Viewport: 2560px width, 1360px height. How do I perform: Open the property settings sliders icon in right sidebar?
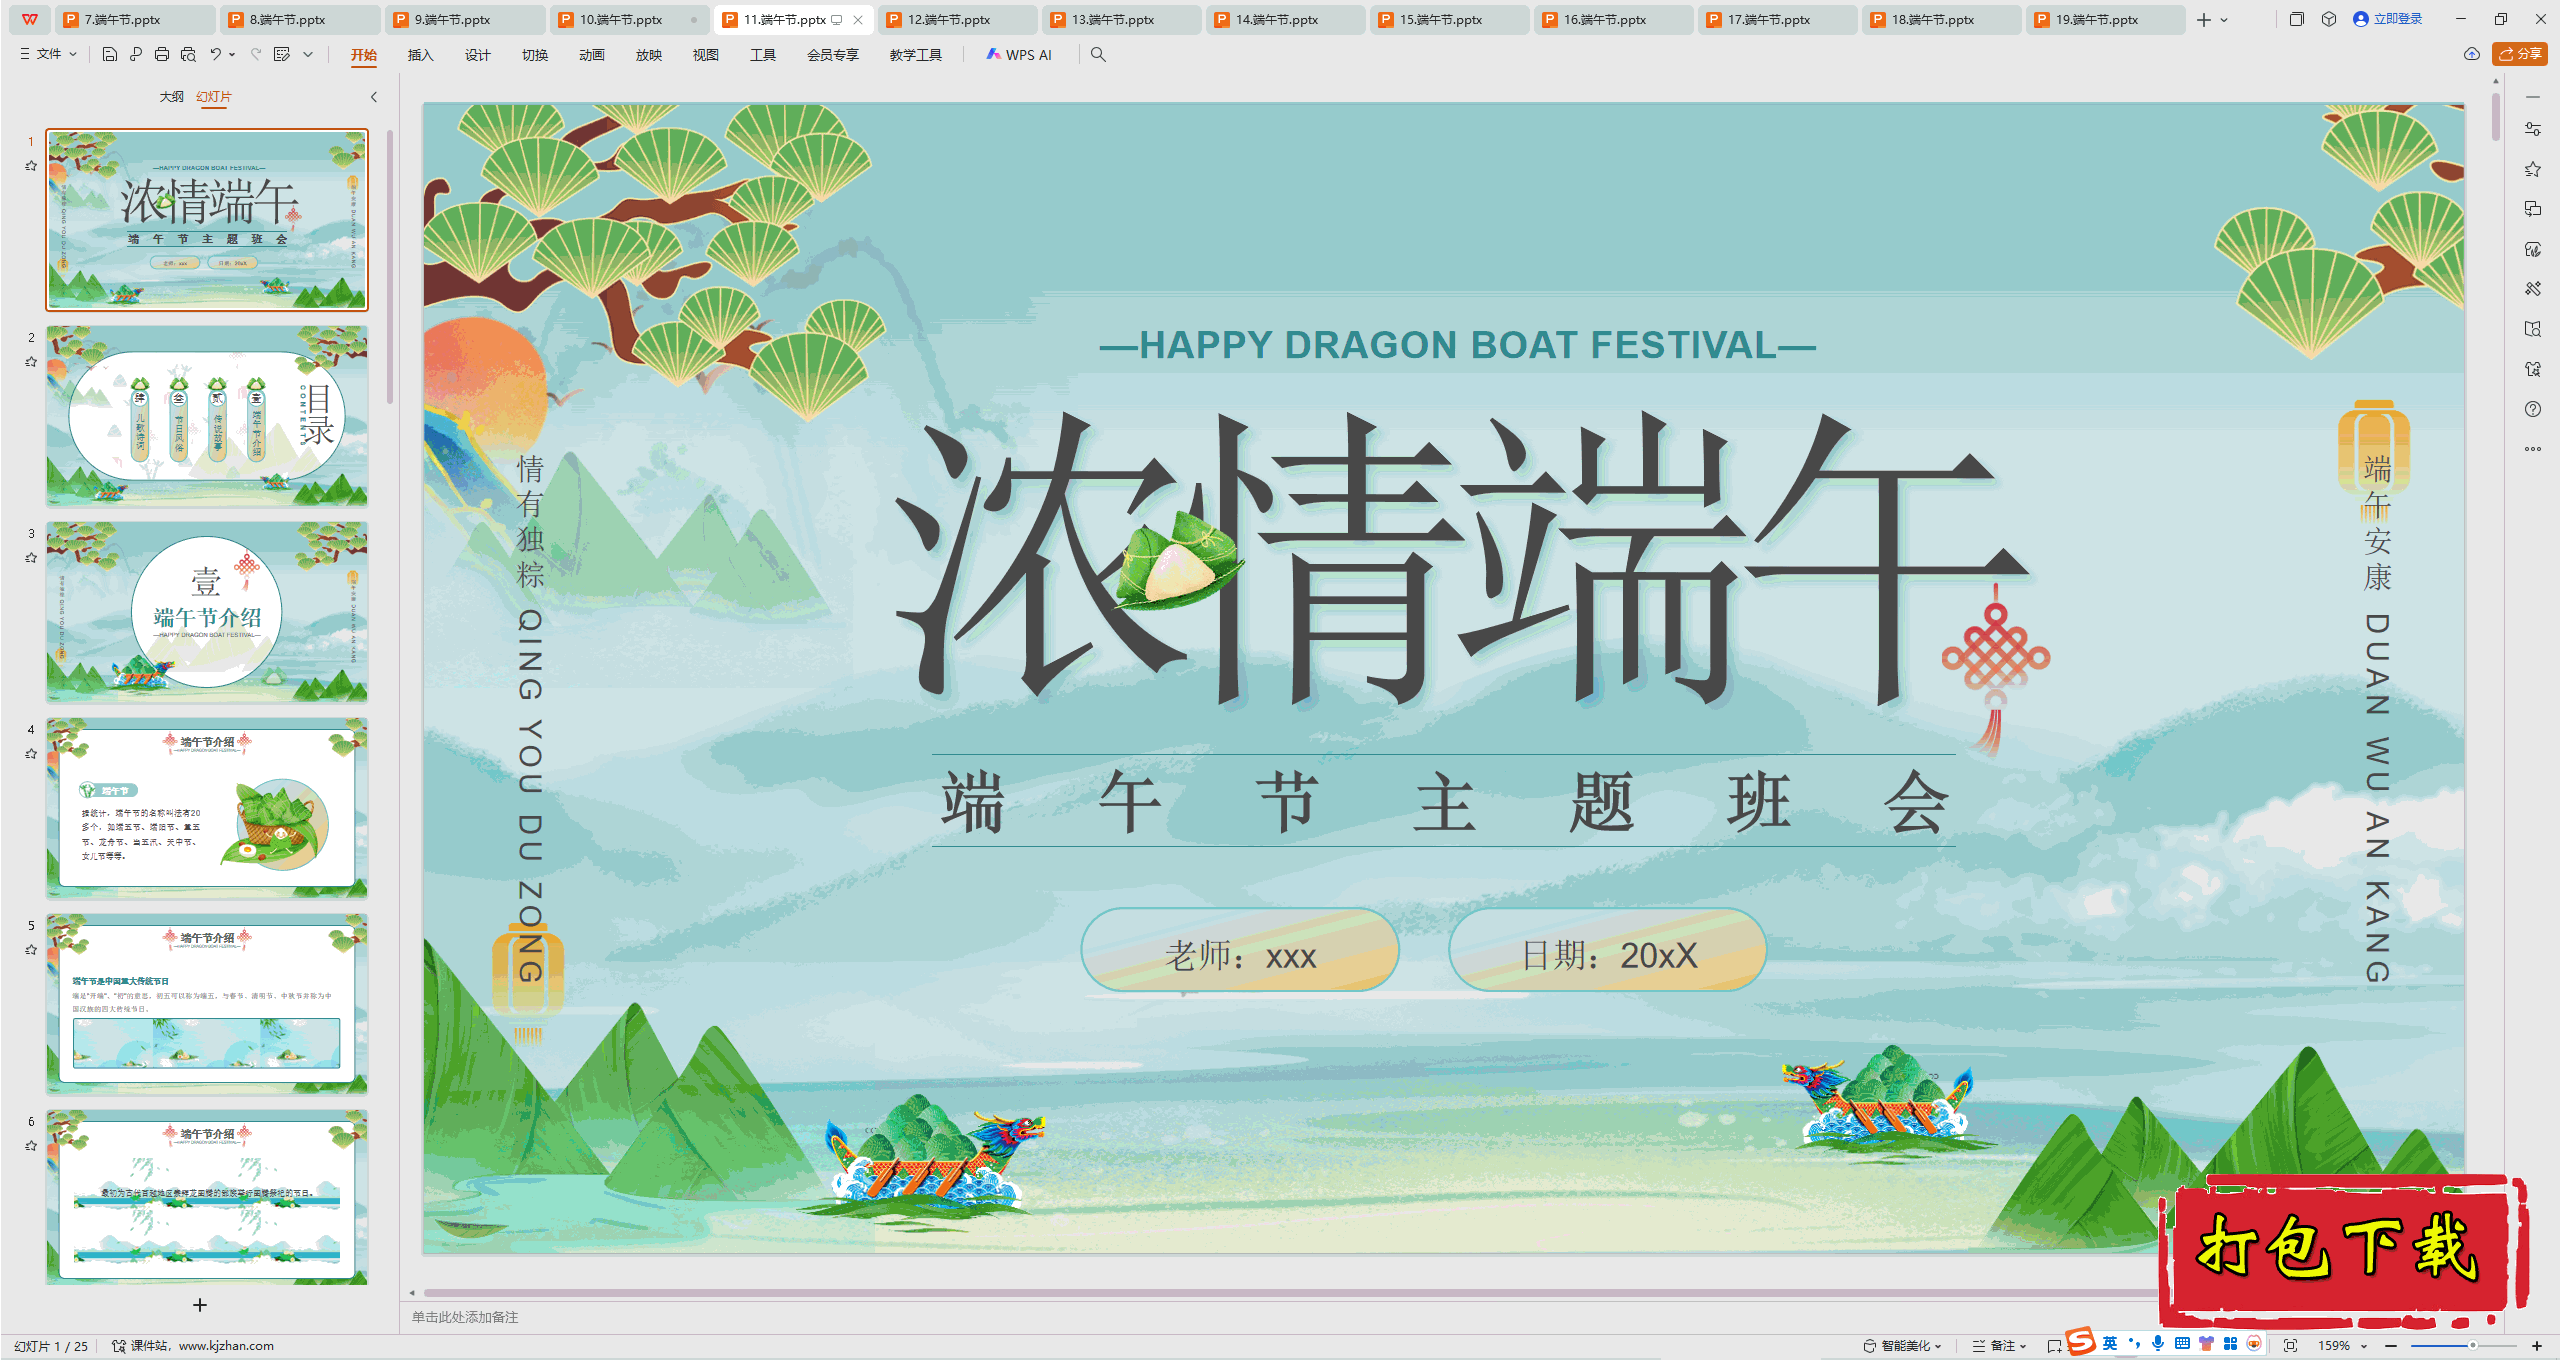pyautogui.click(x=2533, y=129)
